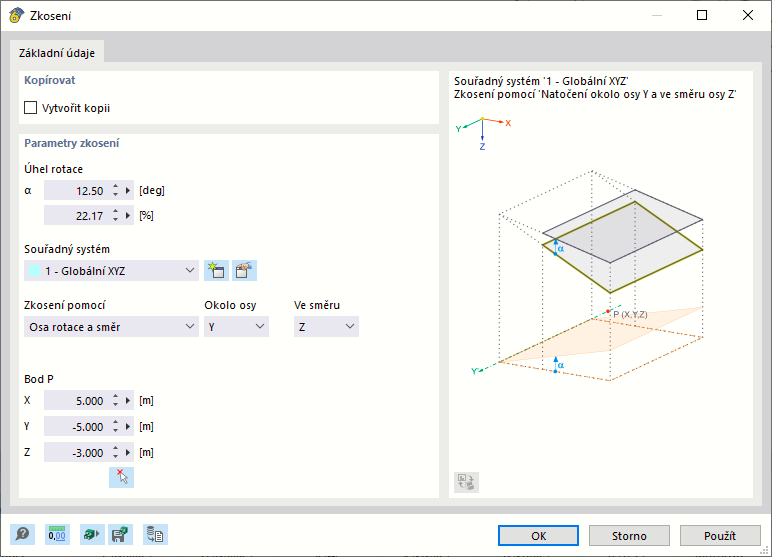This screenshot has height=557, width=772.
Task: Click the Bod P X coordinate field
Action: point(77,401)
